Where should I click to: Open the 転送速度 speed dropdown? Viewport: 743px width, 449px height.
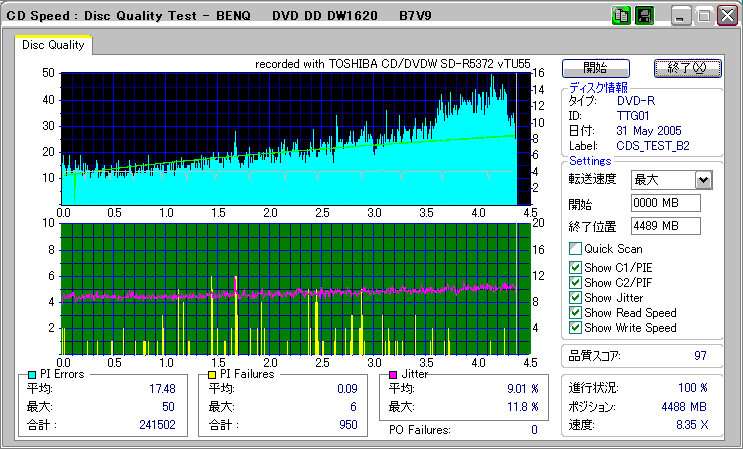click(703, 180)
